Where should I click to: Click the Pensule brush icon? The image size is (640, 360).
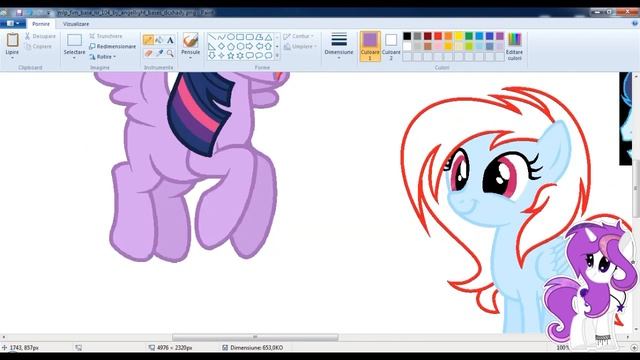(x=190, y=40)
